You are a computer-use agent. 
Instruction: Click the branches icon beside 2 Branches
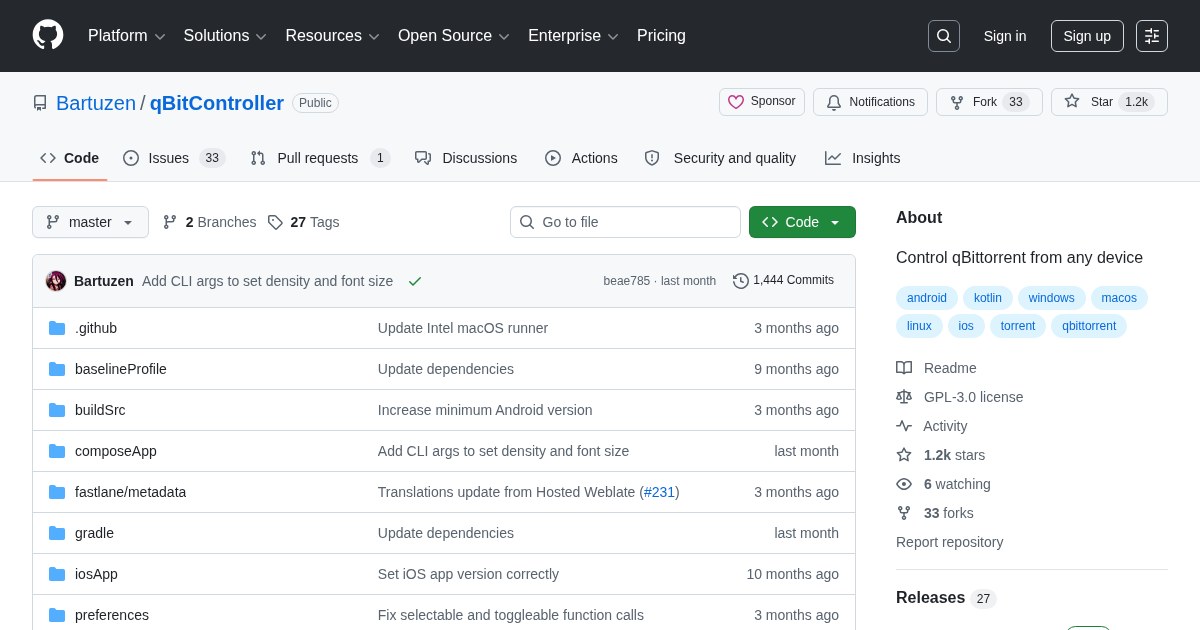(x=170, y=222)
